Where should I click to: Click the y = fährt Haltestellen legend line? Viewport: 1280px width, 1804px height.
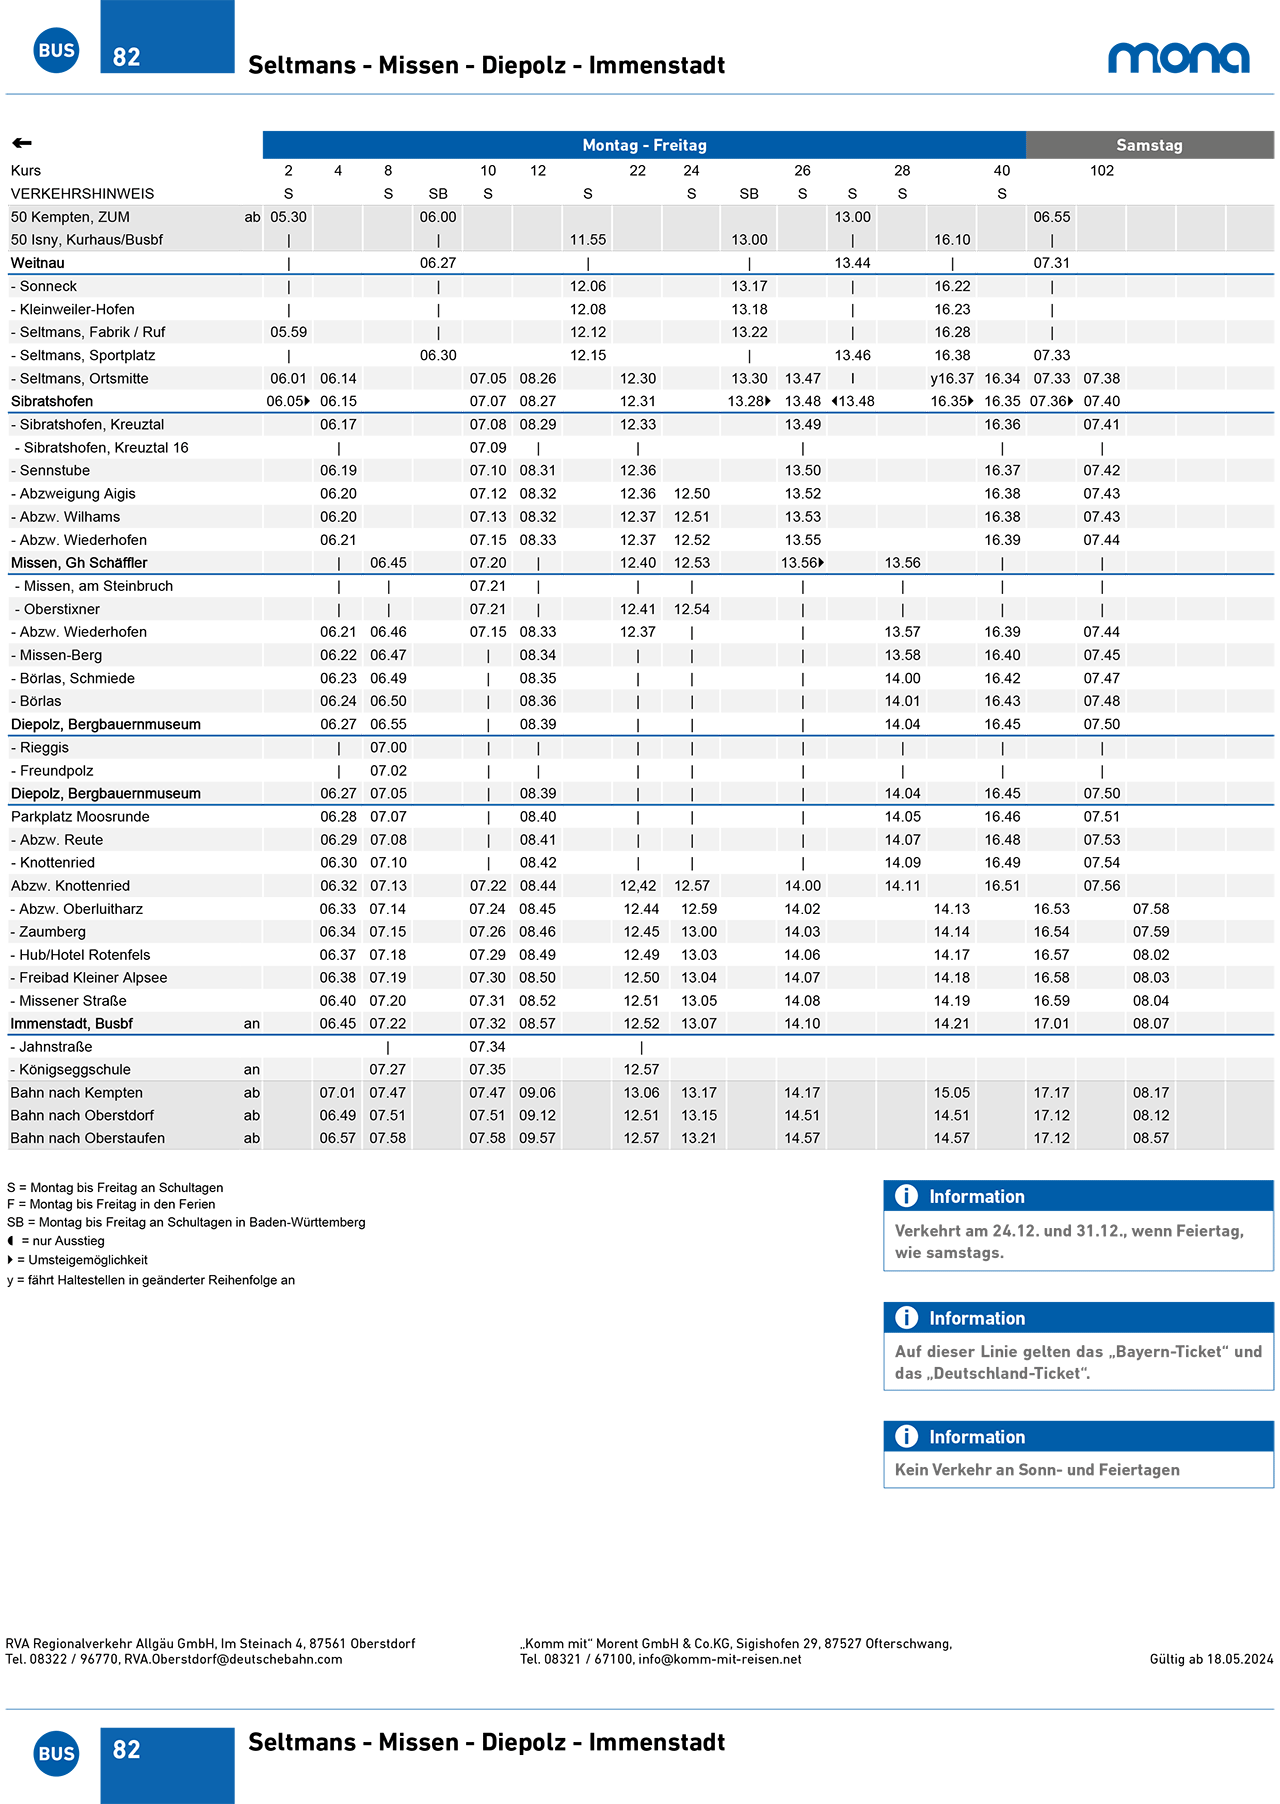pyautogui.click(x=151, y=1280)
